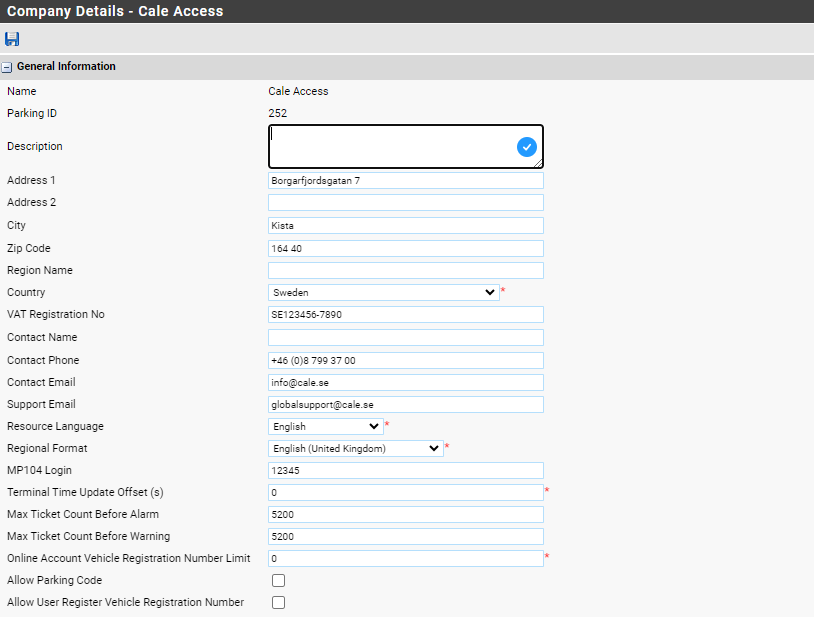
Task: Focus the Description text area
Action: (x=405, y=146)
